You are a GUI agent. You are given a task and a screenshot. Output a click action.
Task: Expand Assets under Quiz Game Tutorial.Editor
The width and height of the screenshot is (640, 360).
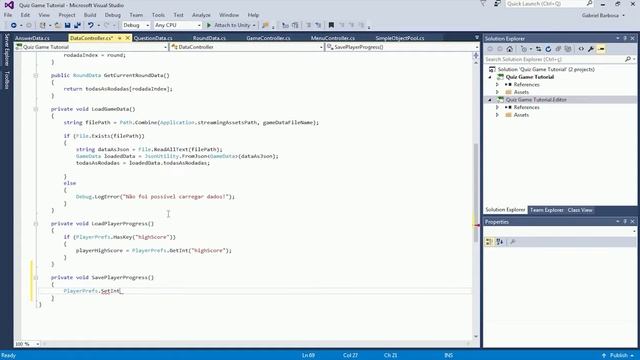tap(497, 115)
